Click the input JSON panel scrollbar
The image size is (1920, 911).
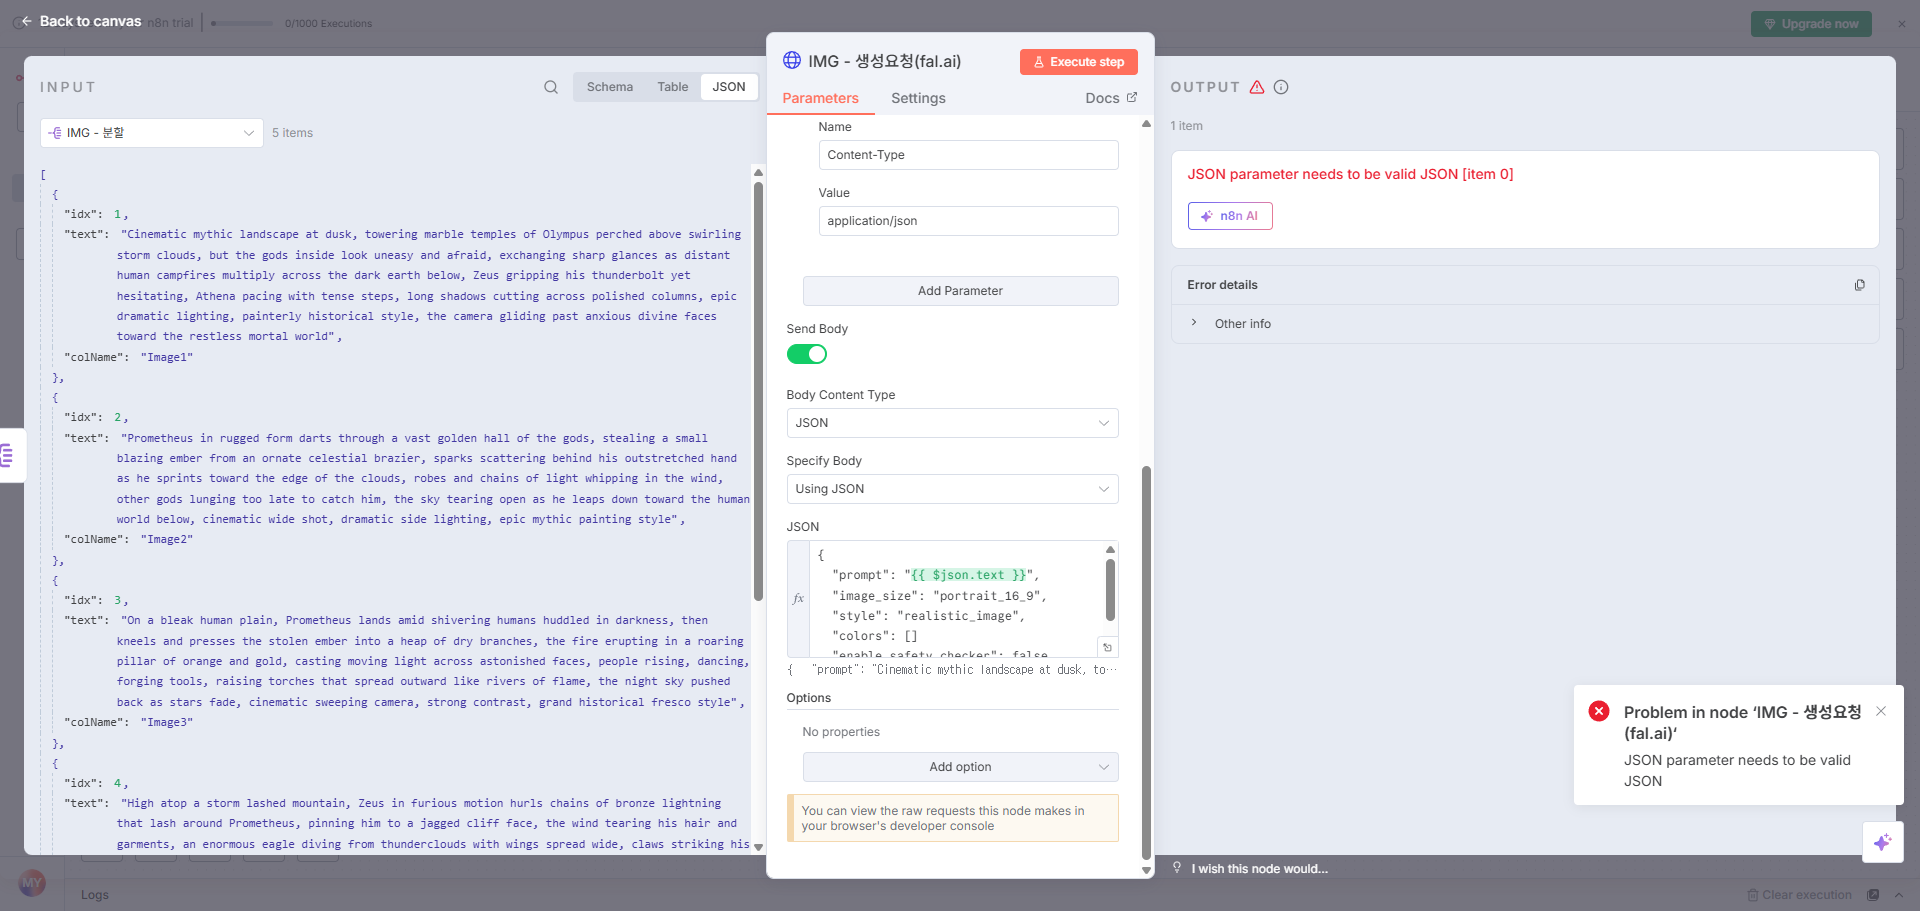click(x=758, y=391)
